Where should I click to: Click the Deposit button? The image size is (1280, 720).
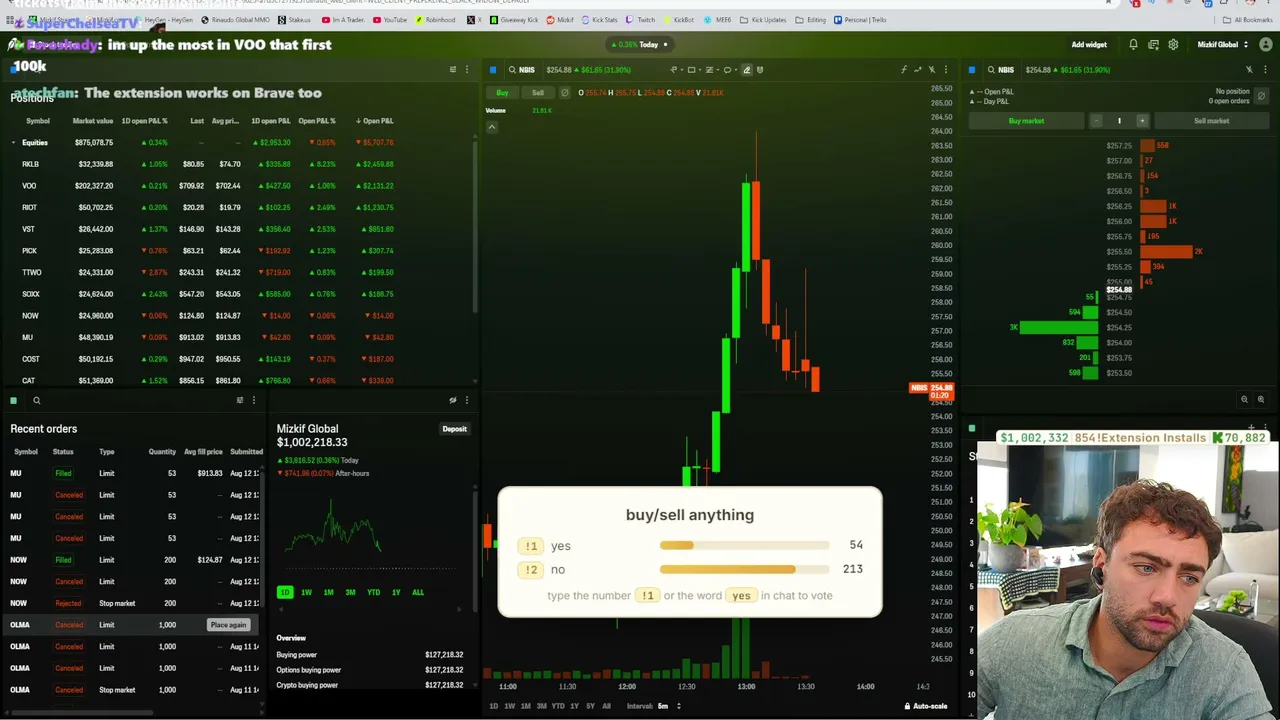click(454, 429)
